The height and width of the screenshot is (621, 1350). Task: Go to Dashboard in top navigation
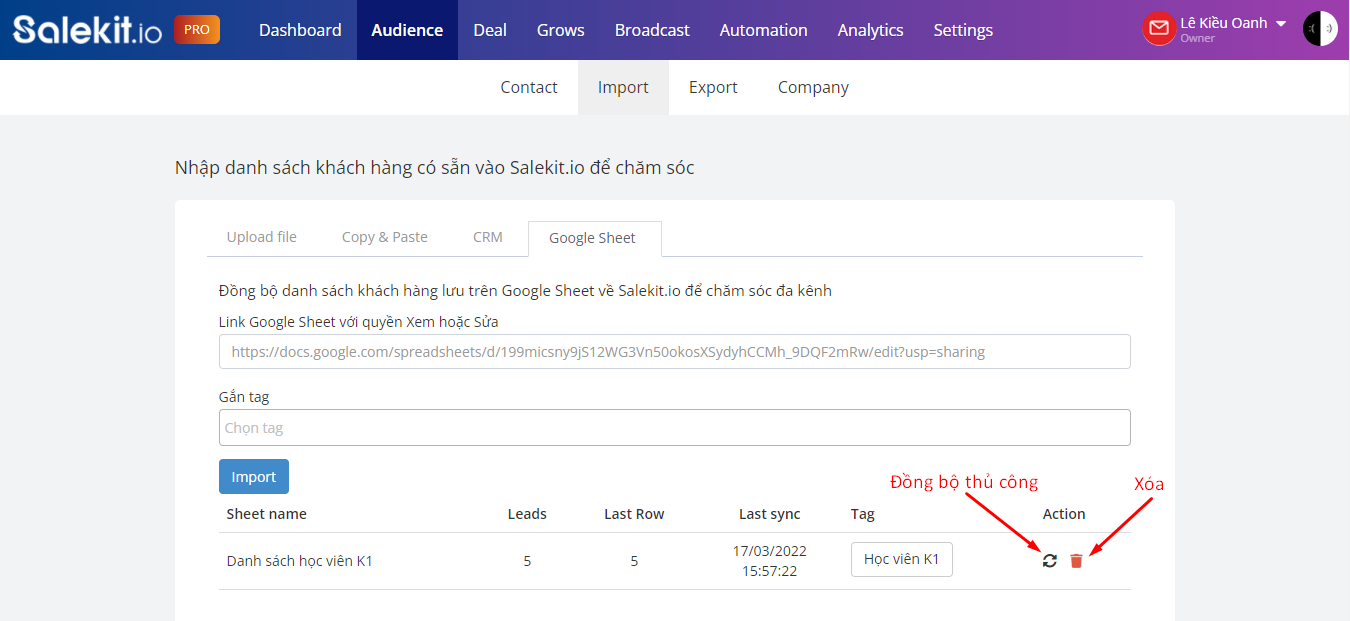(300, 30)
